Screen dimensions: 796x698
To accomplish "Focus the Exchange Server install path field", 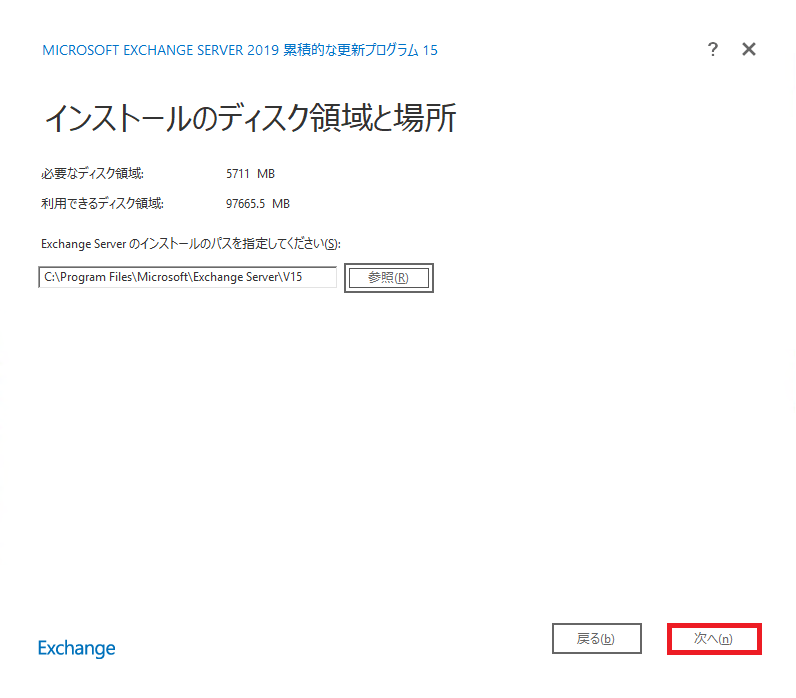I will pyautogui.click(x=187, y=277).
